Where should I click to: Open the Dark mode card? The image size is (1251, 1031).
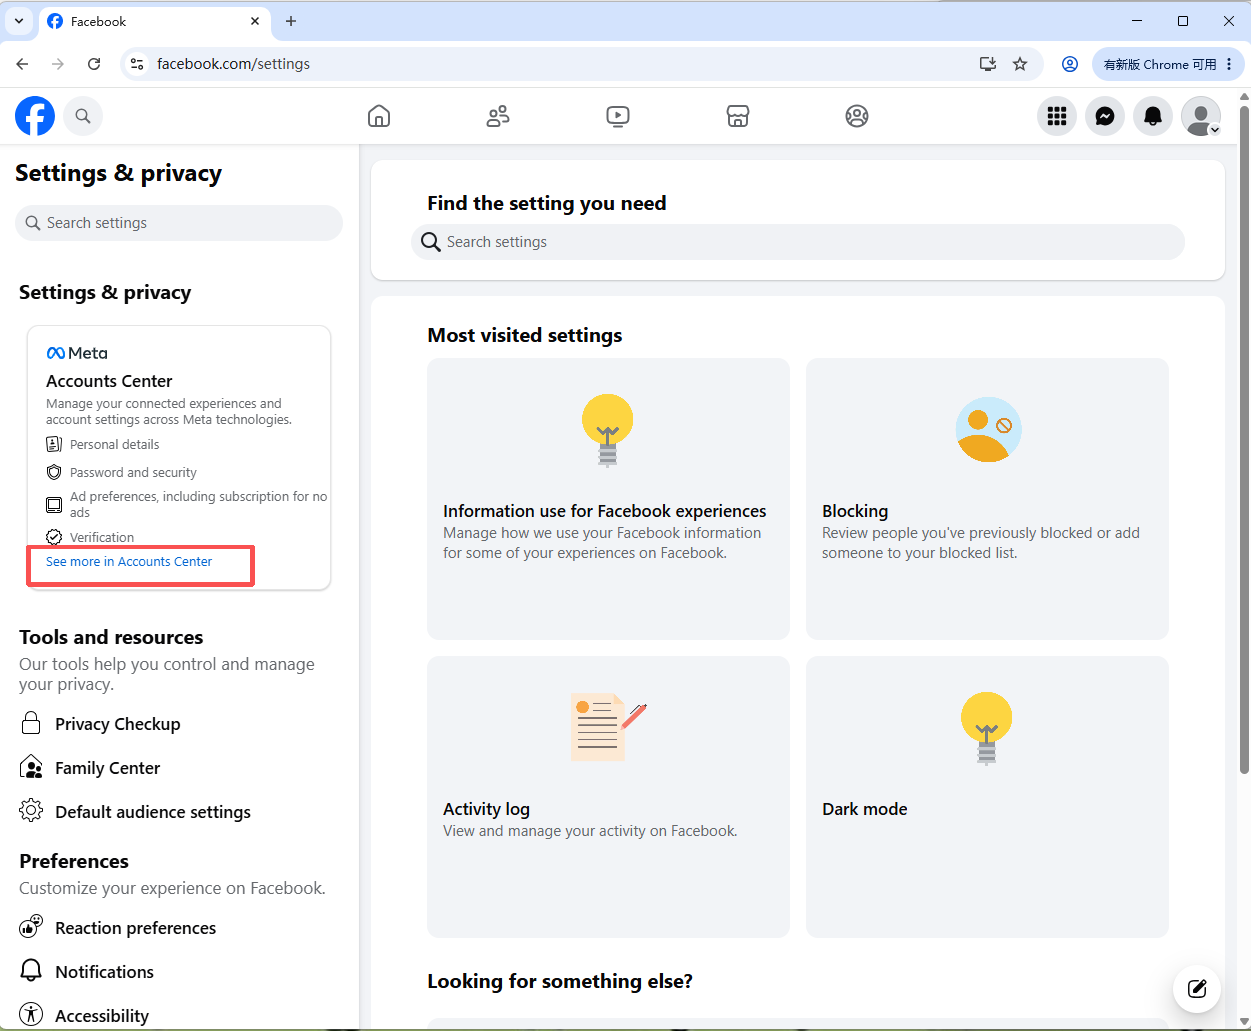(987, 797)
